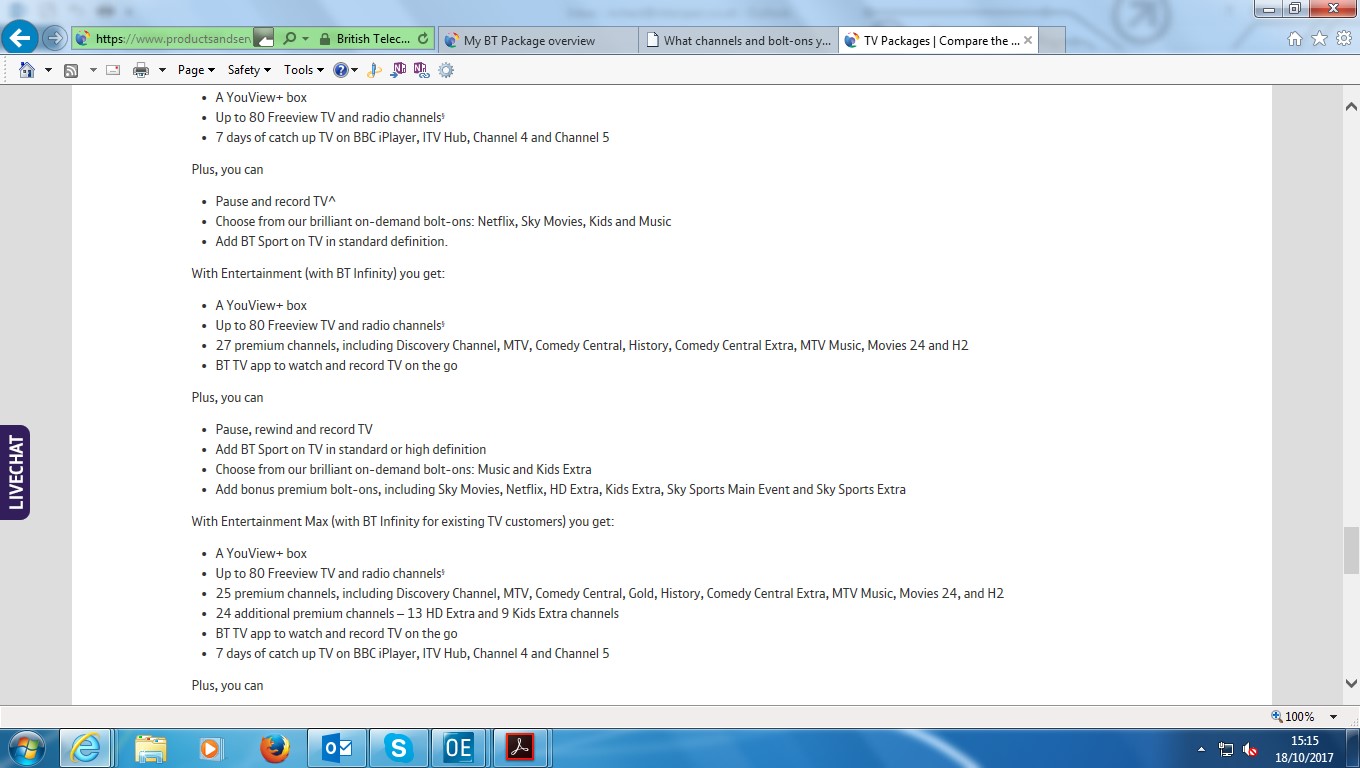Expand the Page dropdown menu
The height and width of the screenshot is (768, 1360).
[x=196, y=70]
